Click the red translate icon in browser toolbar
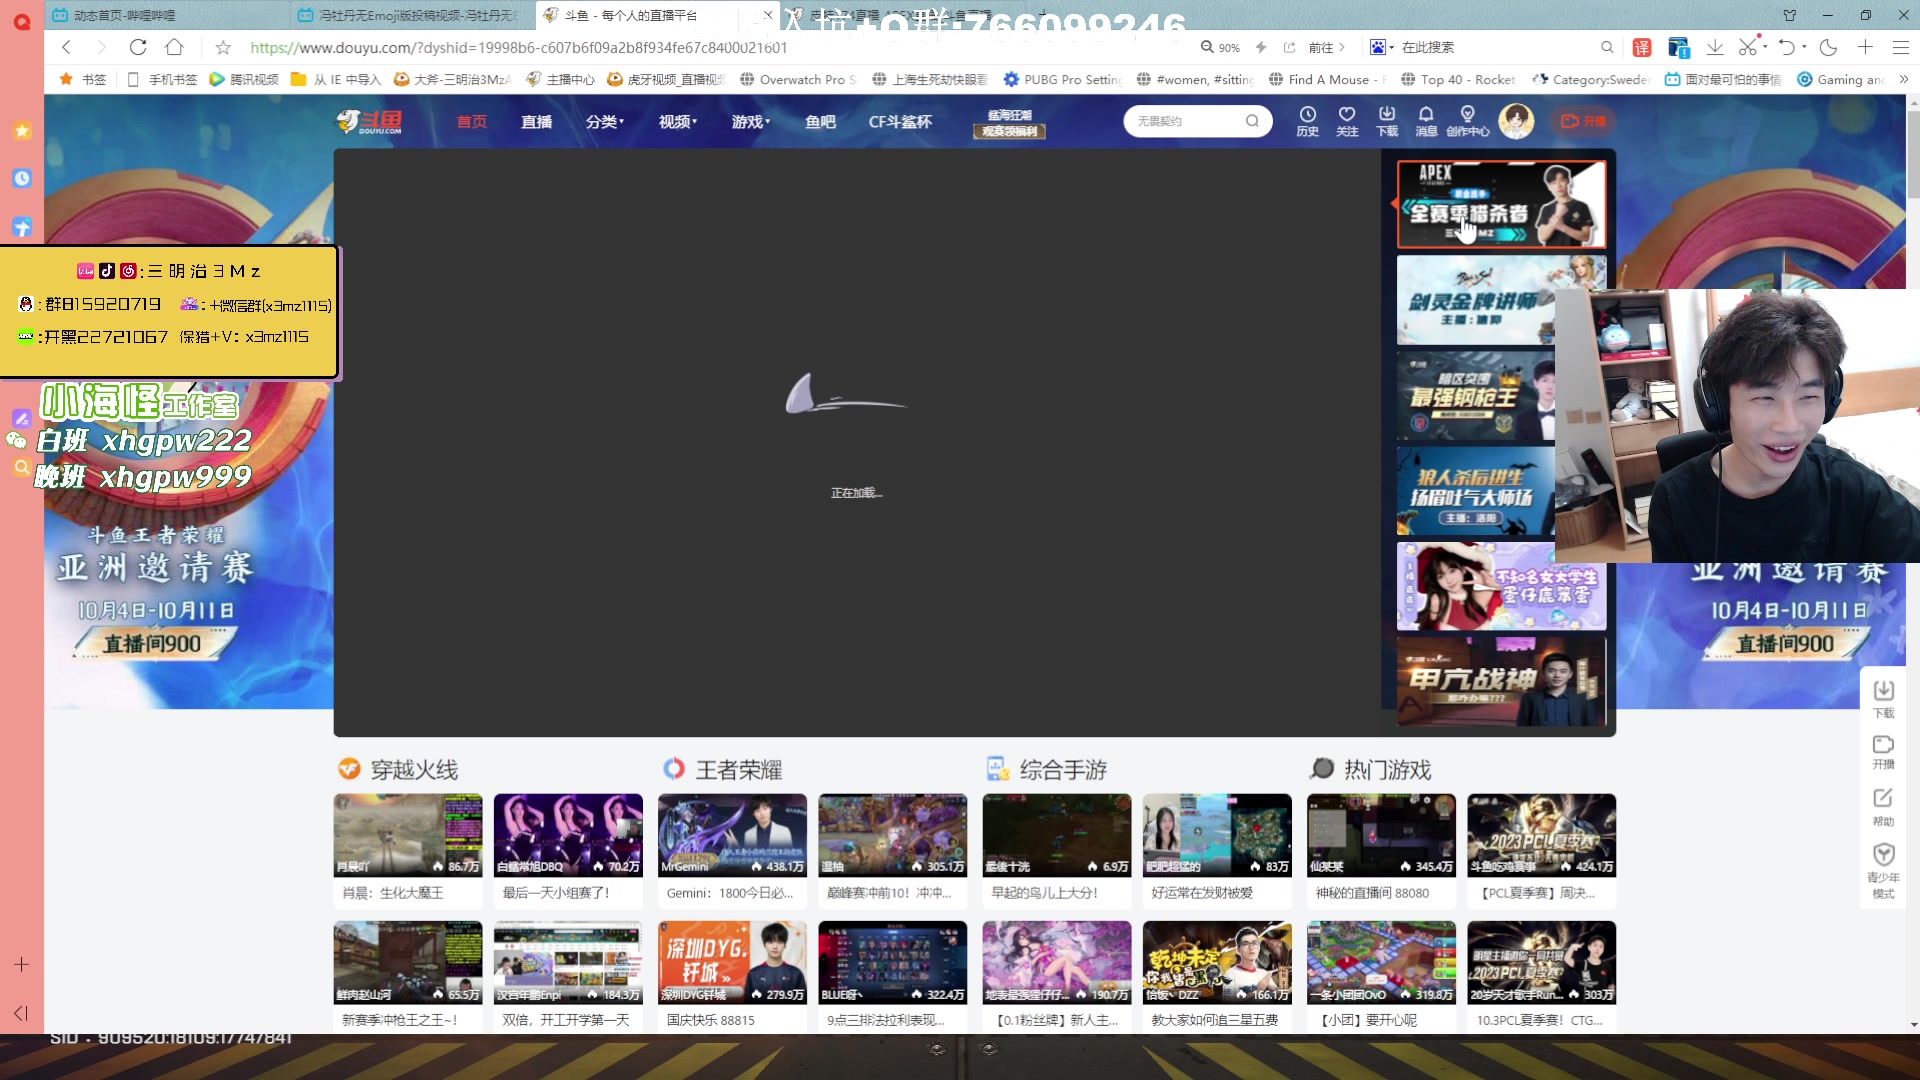The height and width of the screenshot is (1080, 1920). click(x=1642, y=47)
